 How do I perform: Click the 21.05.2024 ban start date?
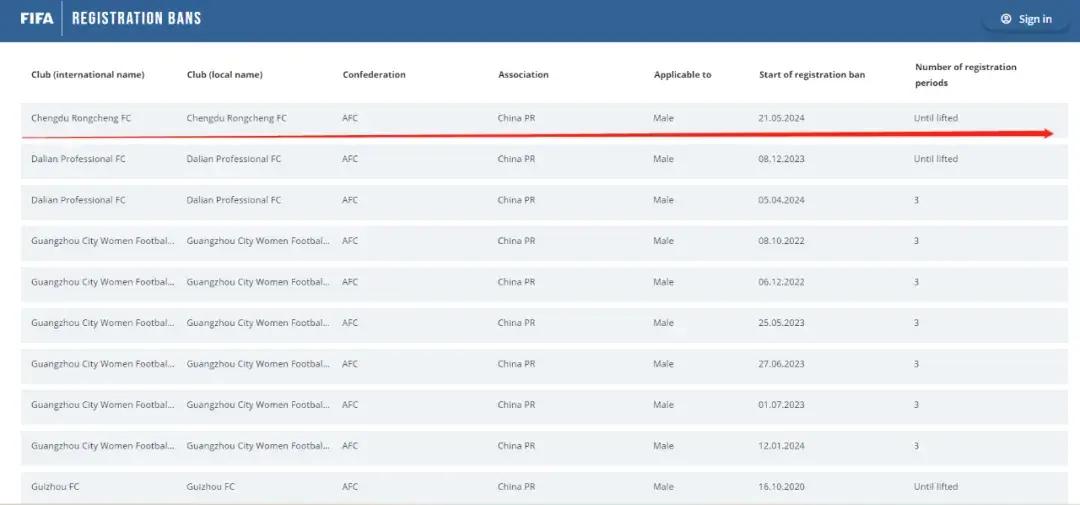[x=781, y=118]
